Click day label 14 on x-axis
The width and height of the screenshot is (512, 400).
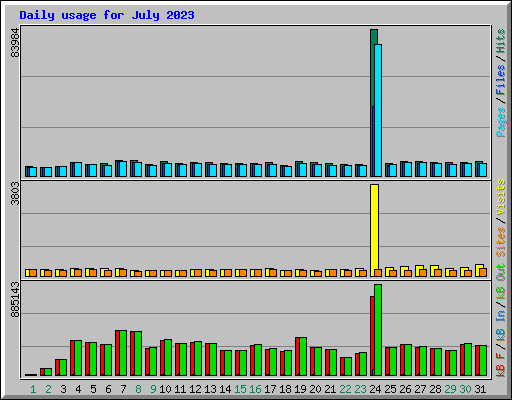(x=225, y=389)
